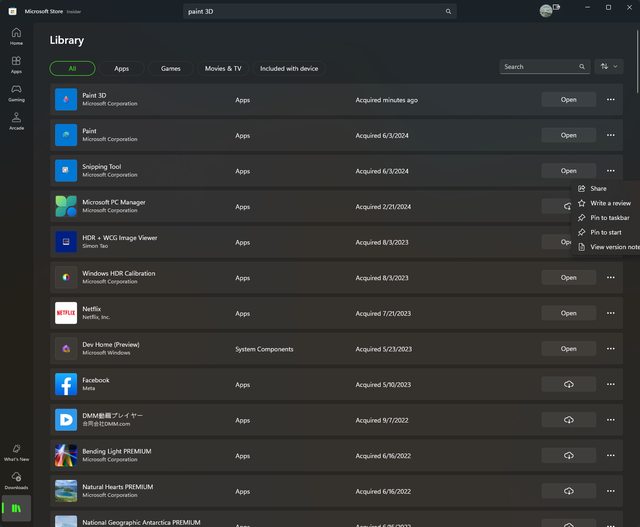Open more options menu for Netflix
Screen dimensions: 640x527
tap(610, 313)
